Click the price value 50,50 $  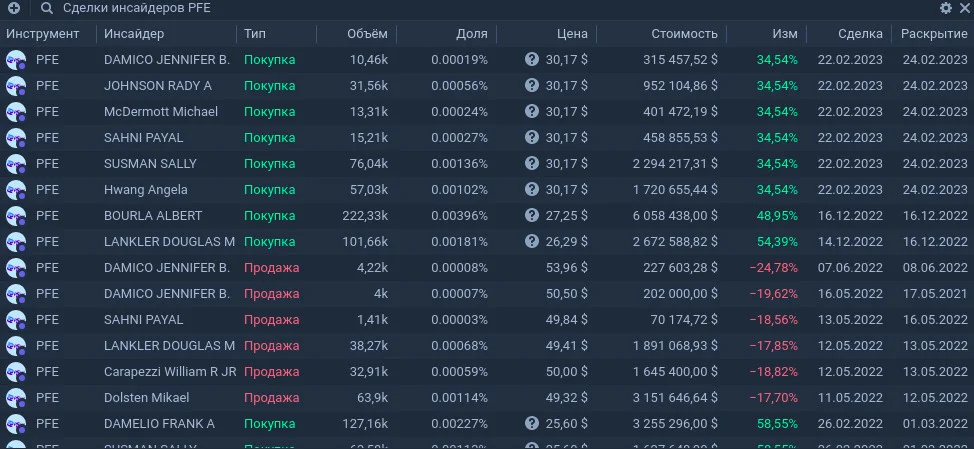pyautogui.click(x=567, y=294)
